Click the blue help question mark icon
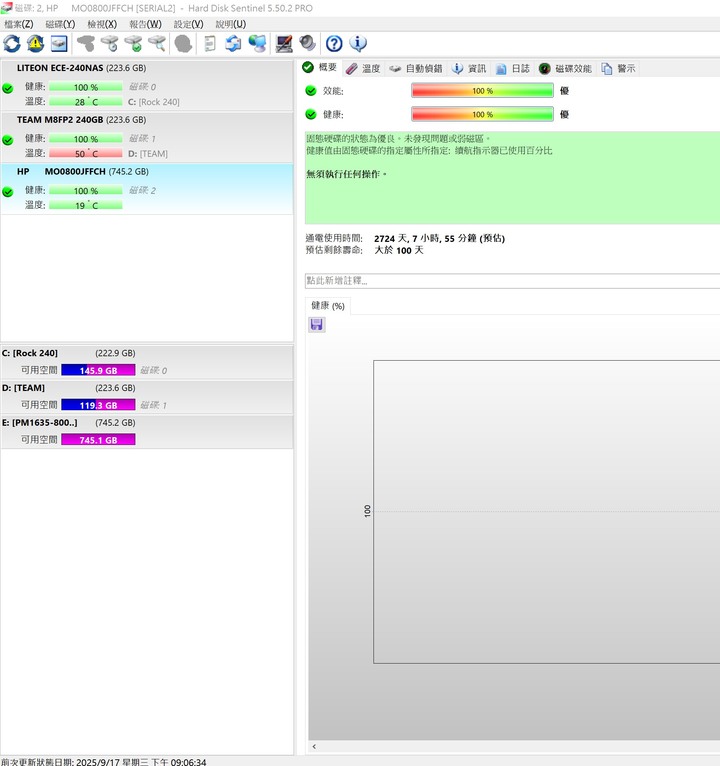This screenshot has width=720, height=766. (x=334, y=43)
